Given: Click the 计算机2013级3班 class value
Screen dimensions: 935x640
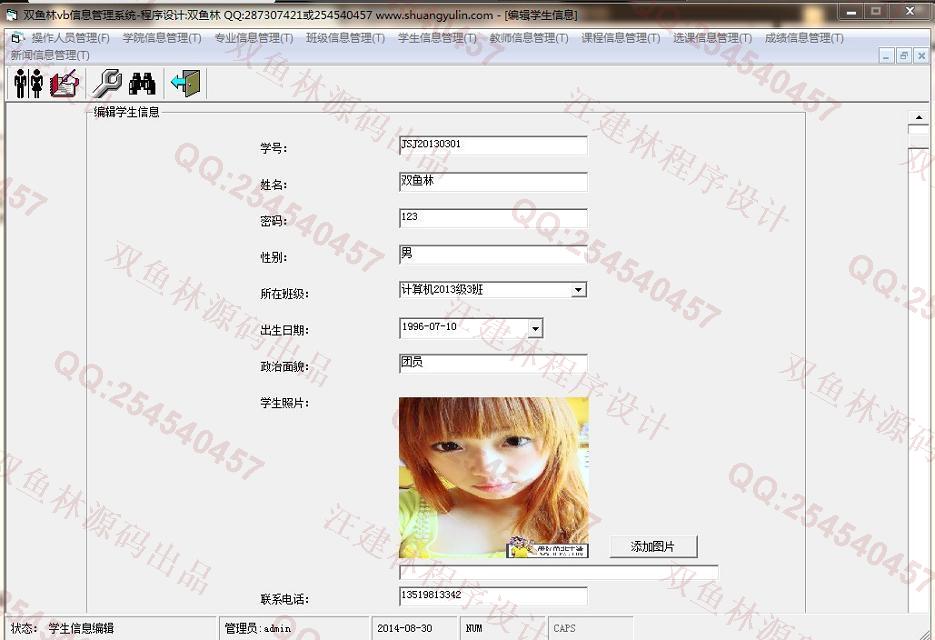Looking at the screenshot, I should 442,290.
